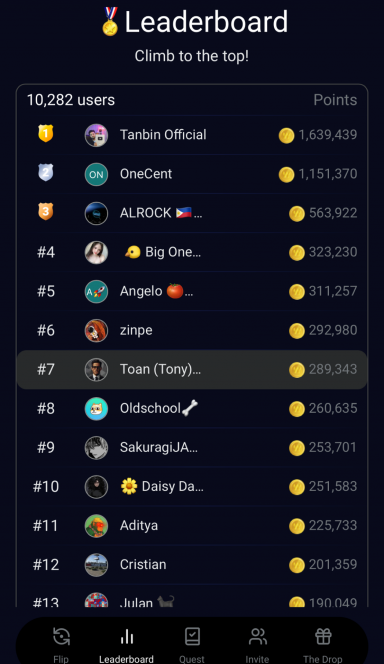Click the medal emoji beside Leaderboard title

(x=110, y=21)
